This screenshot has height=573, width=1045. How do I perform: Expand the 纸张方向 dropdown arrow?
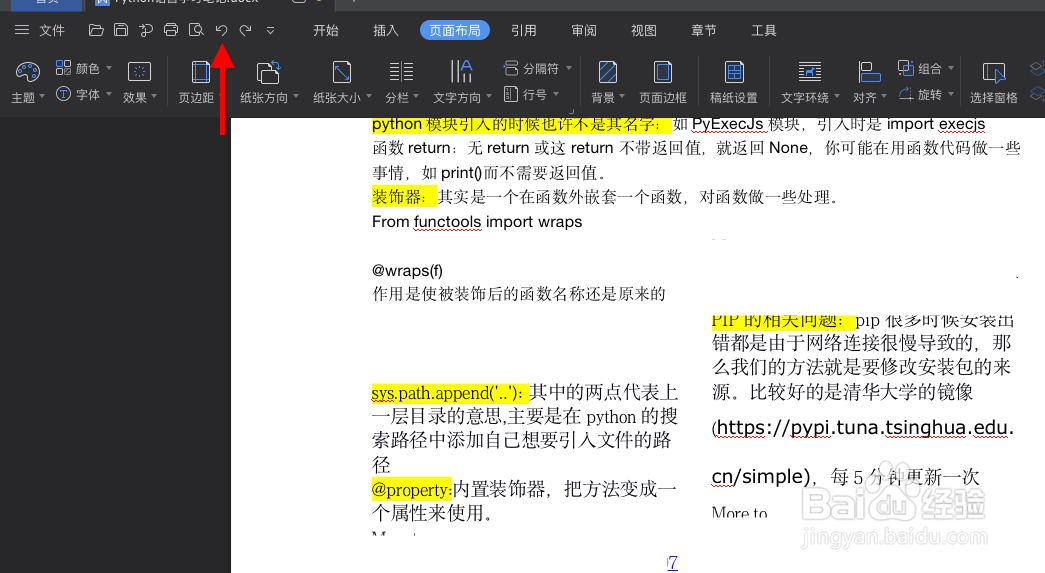(x=296, y=97)
